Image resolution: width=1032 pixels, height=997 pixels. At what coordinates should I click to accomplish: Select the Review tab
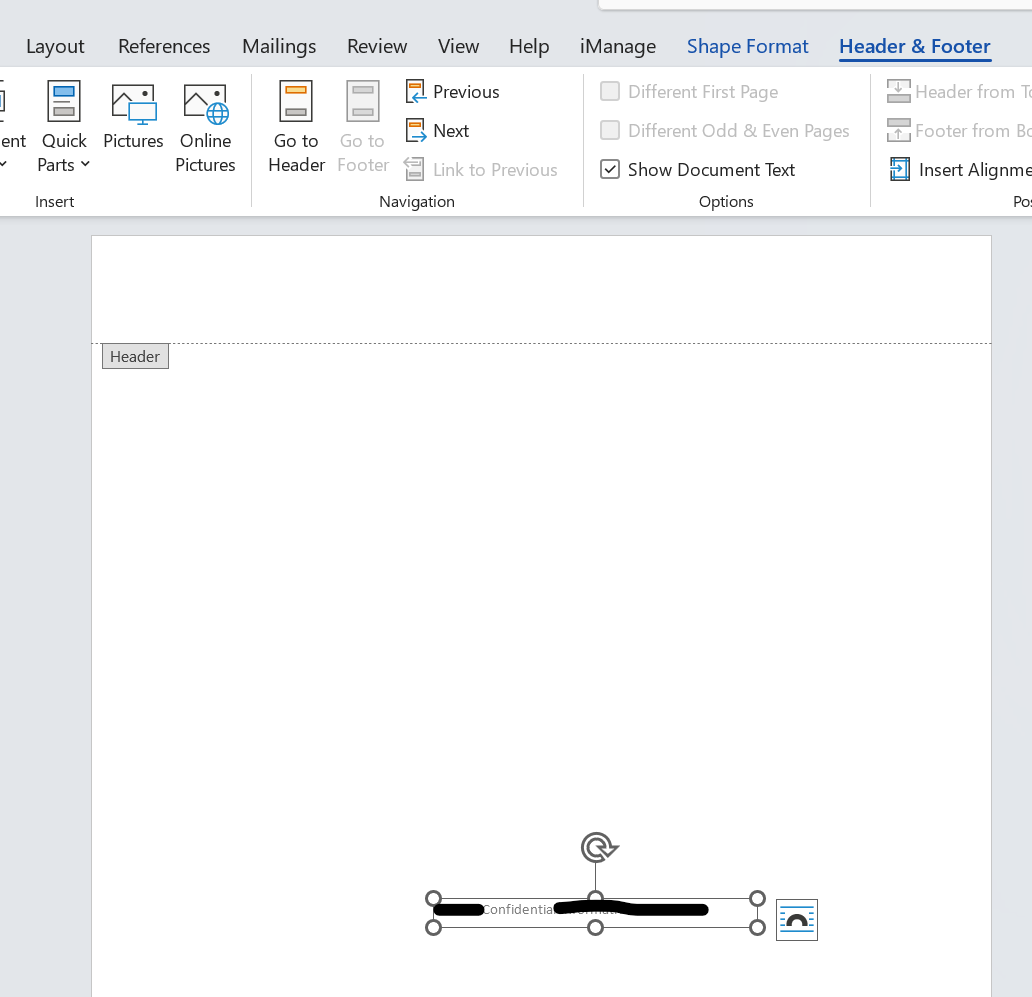377,46
